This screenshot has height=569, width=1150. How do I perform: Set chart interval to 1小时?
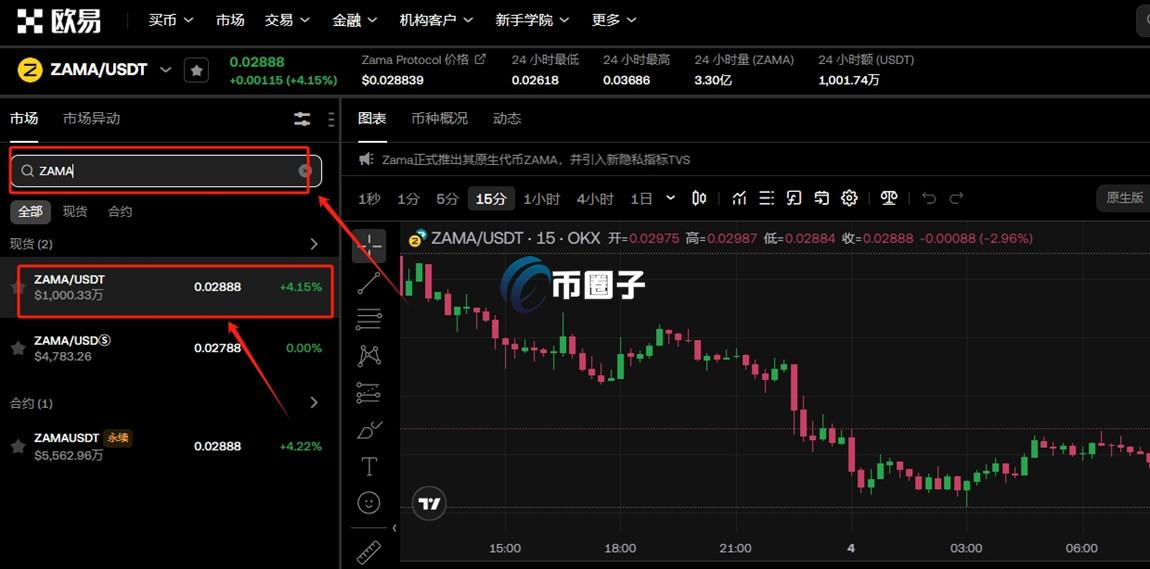tap(541, 199)
